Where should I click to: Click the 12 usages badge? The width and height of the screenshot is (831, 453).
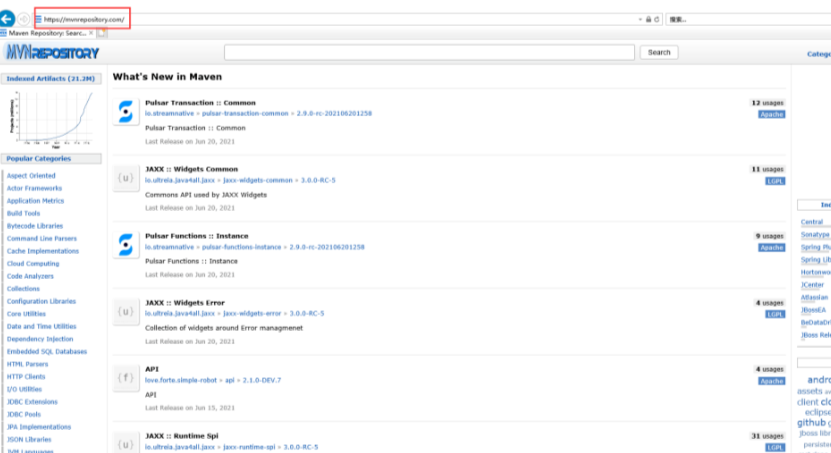767,103
